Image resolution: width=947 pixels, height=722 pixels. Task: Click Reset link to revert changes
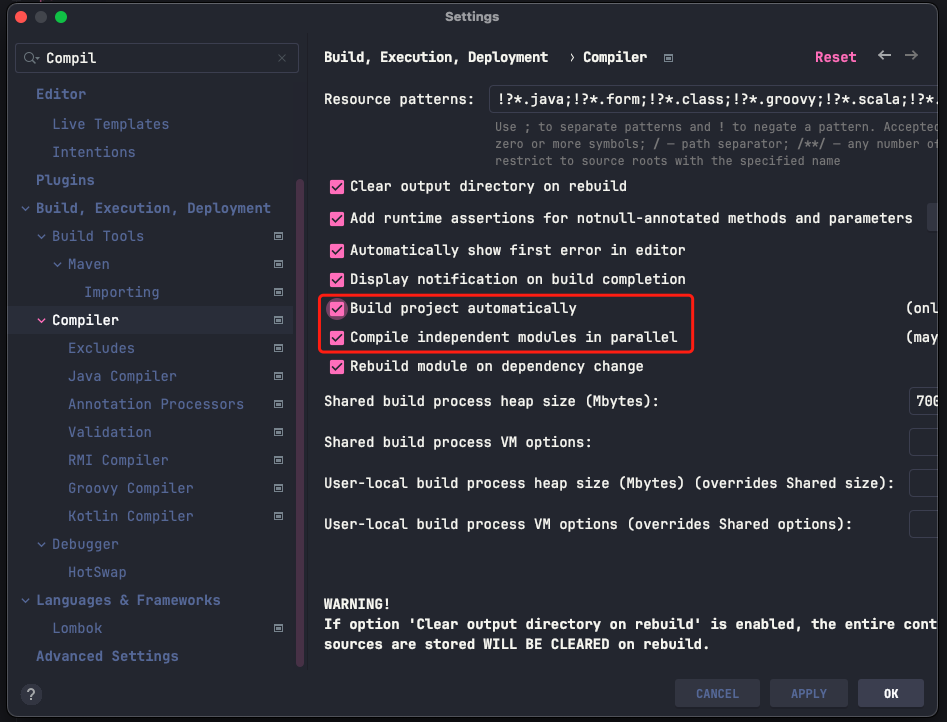coord(835,57)
